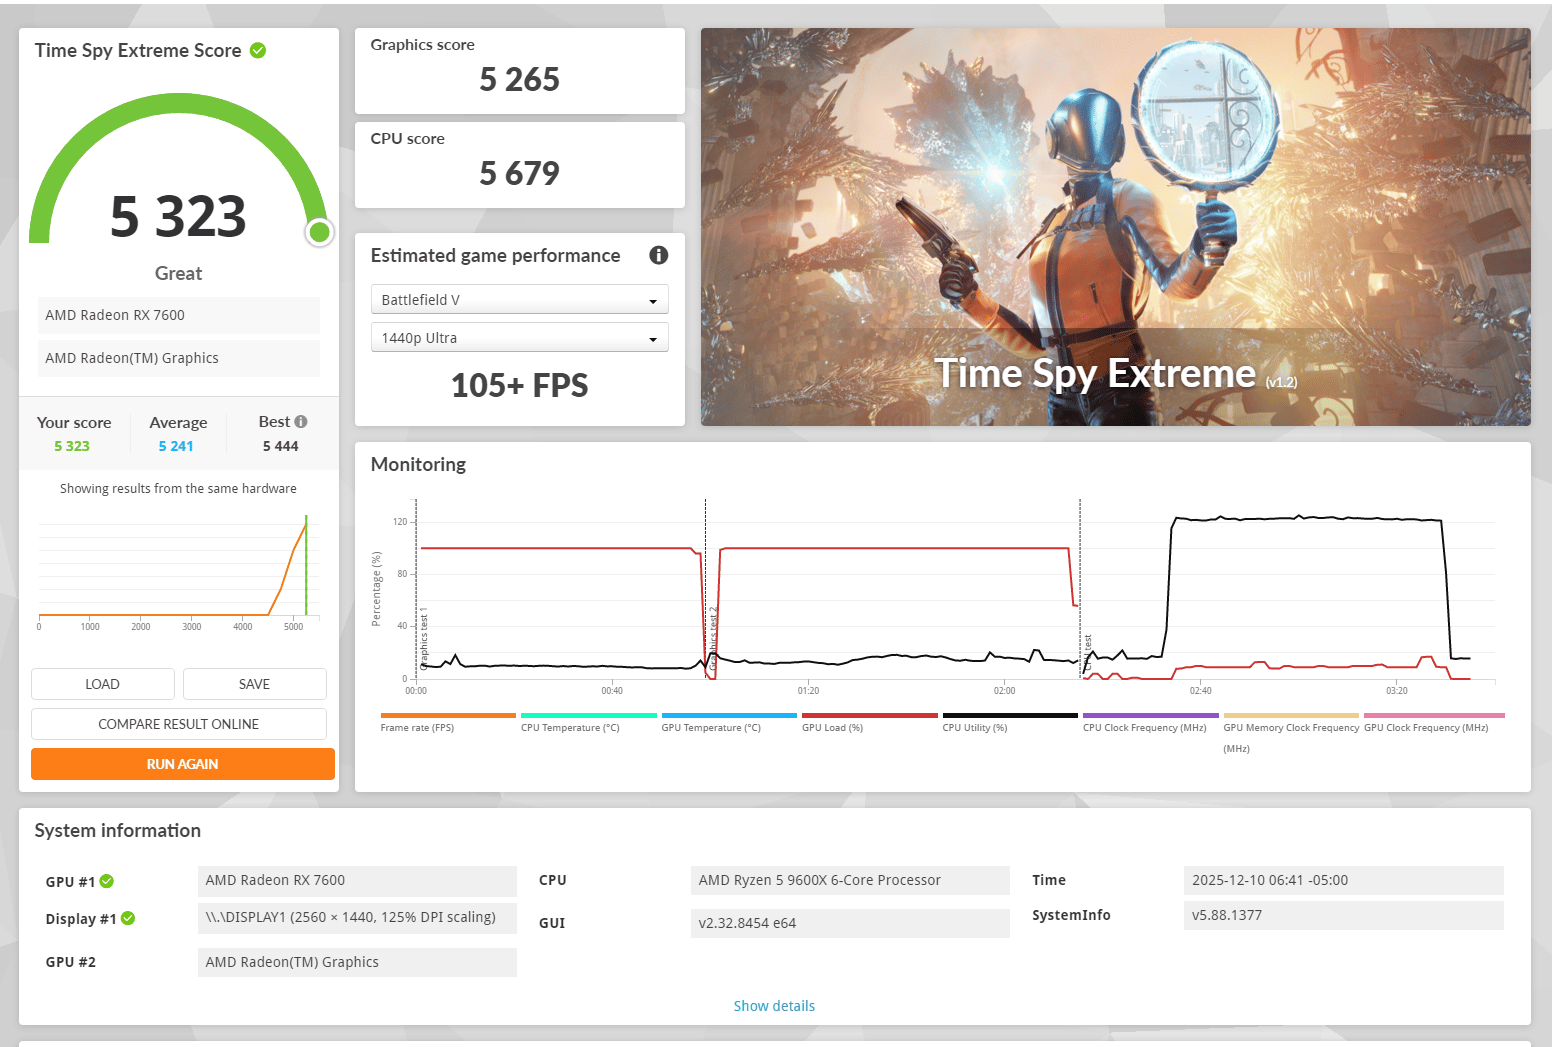This screenshot has height=1047, width=1552.
Task: Click COMPARE RESULT ONLINE
Action: pos(179,724)
